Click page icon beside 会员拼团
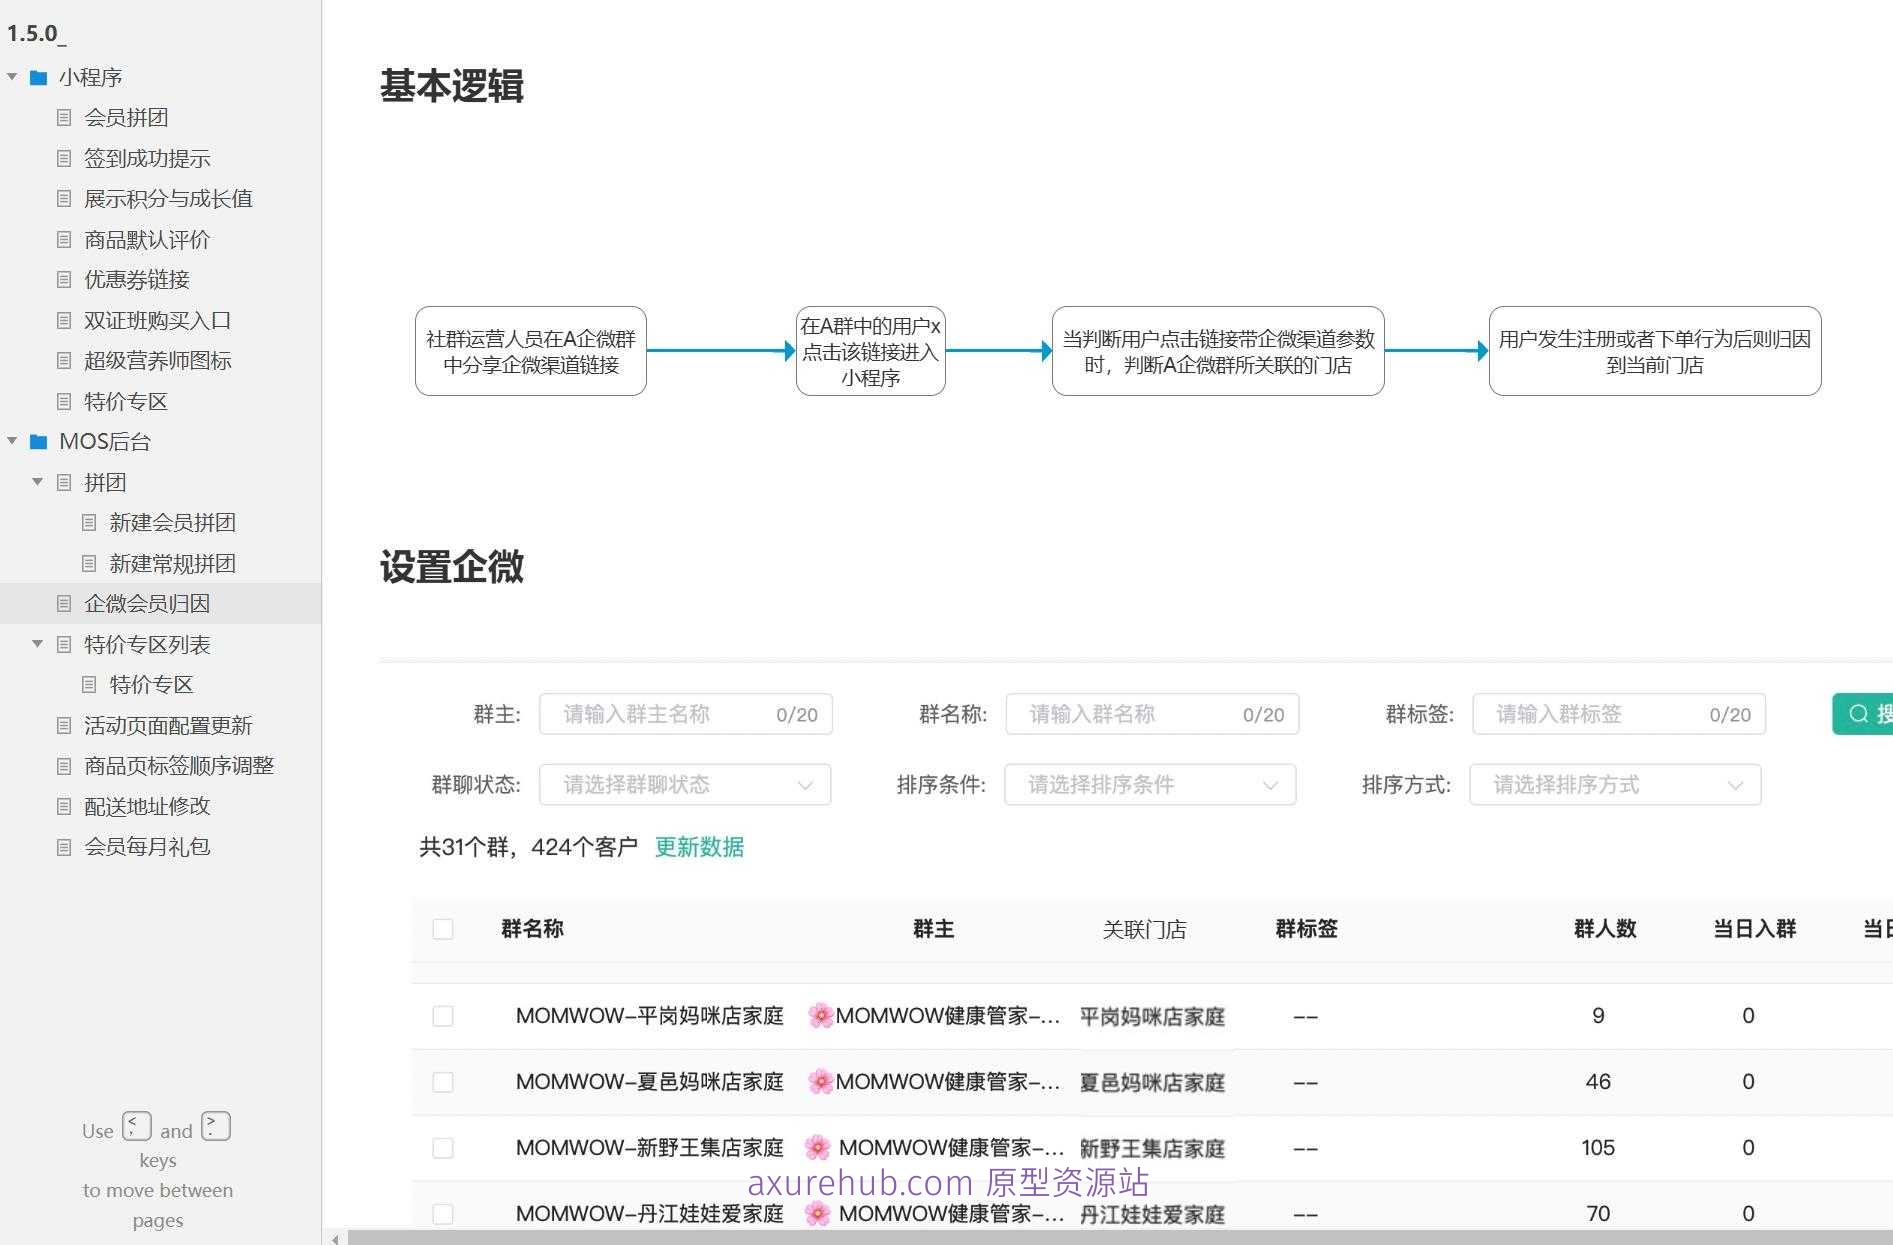Screen dimensions: 1893x1245 tap(64, 118)
